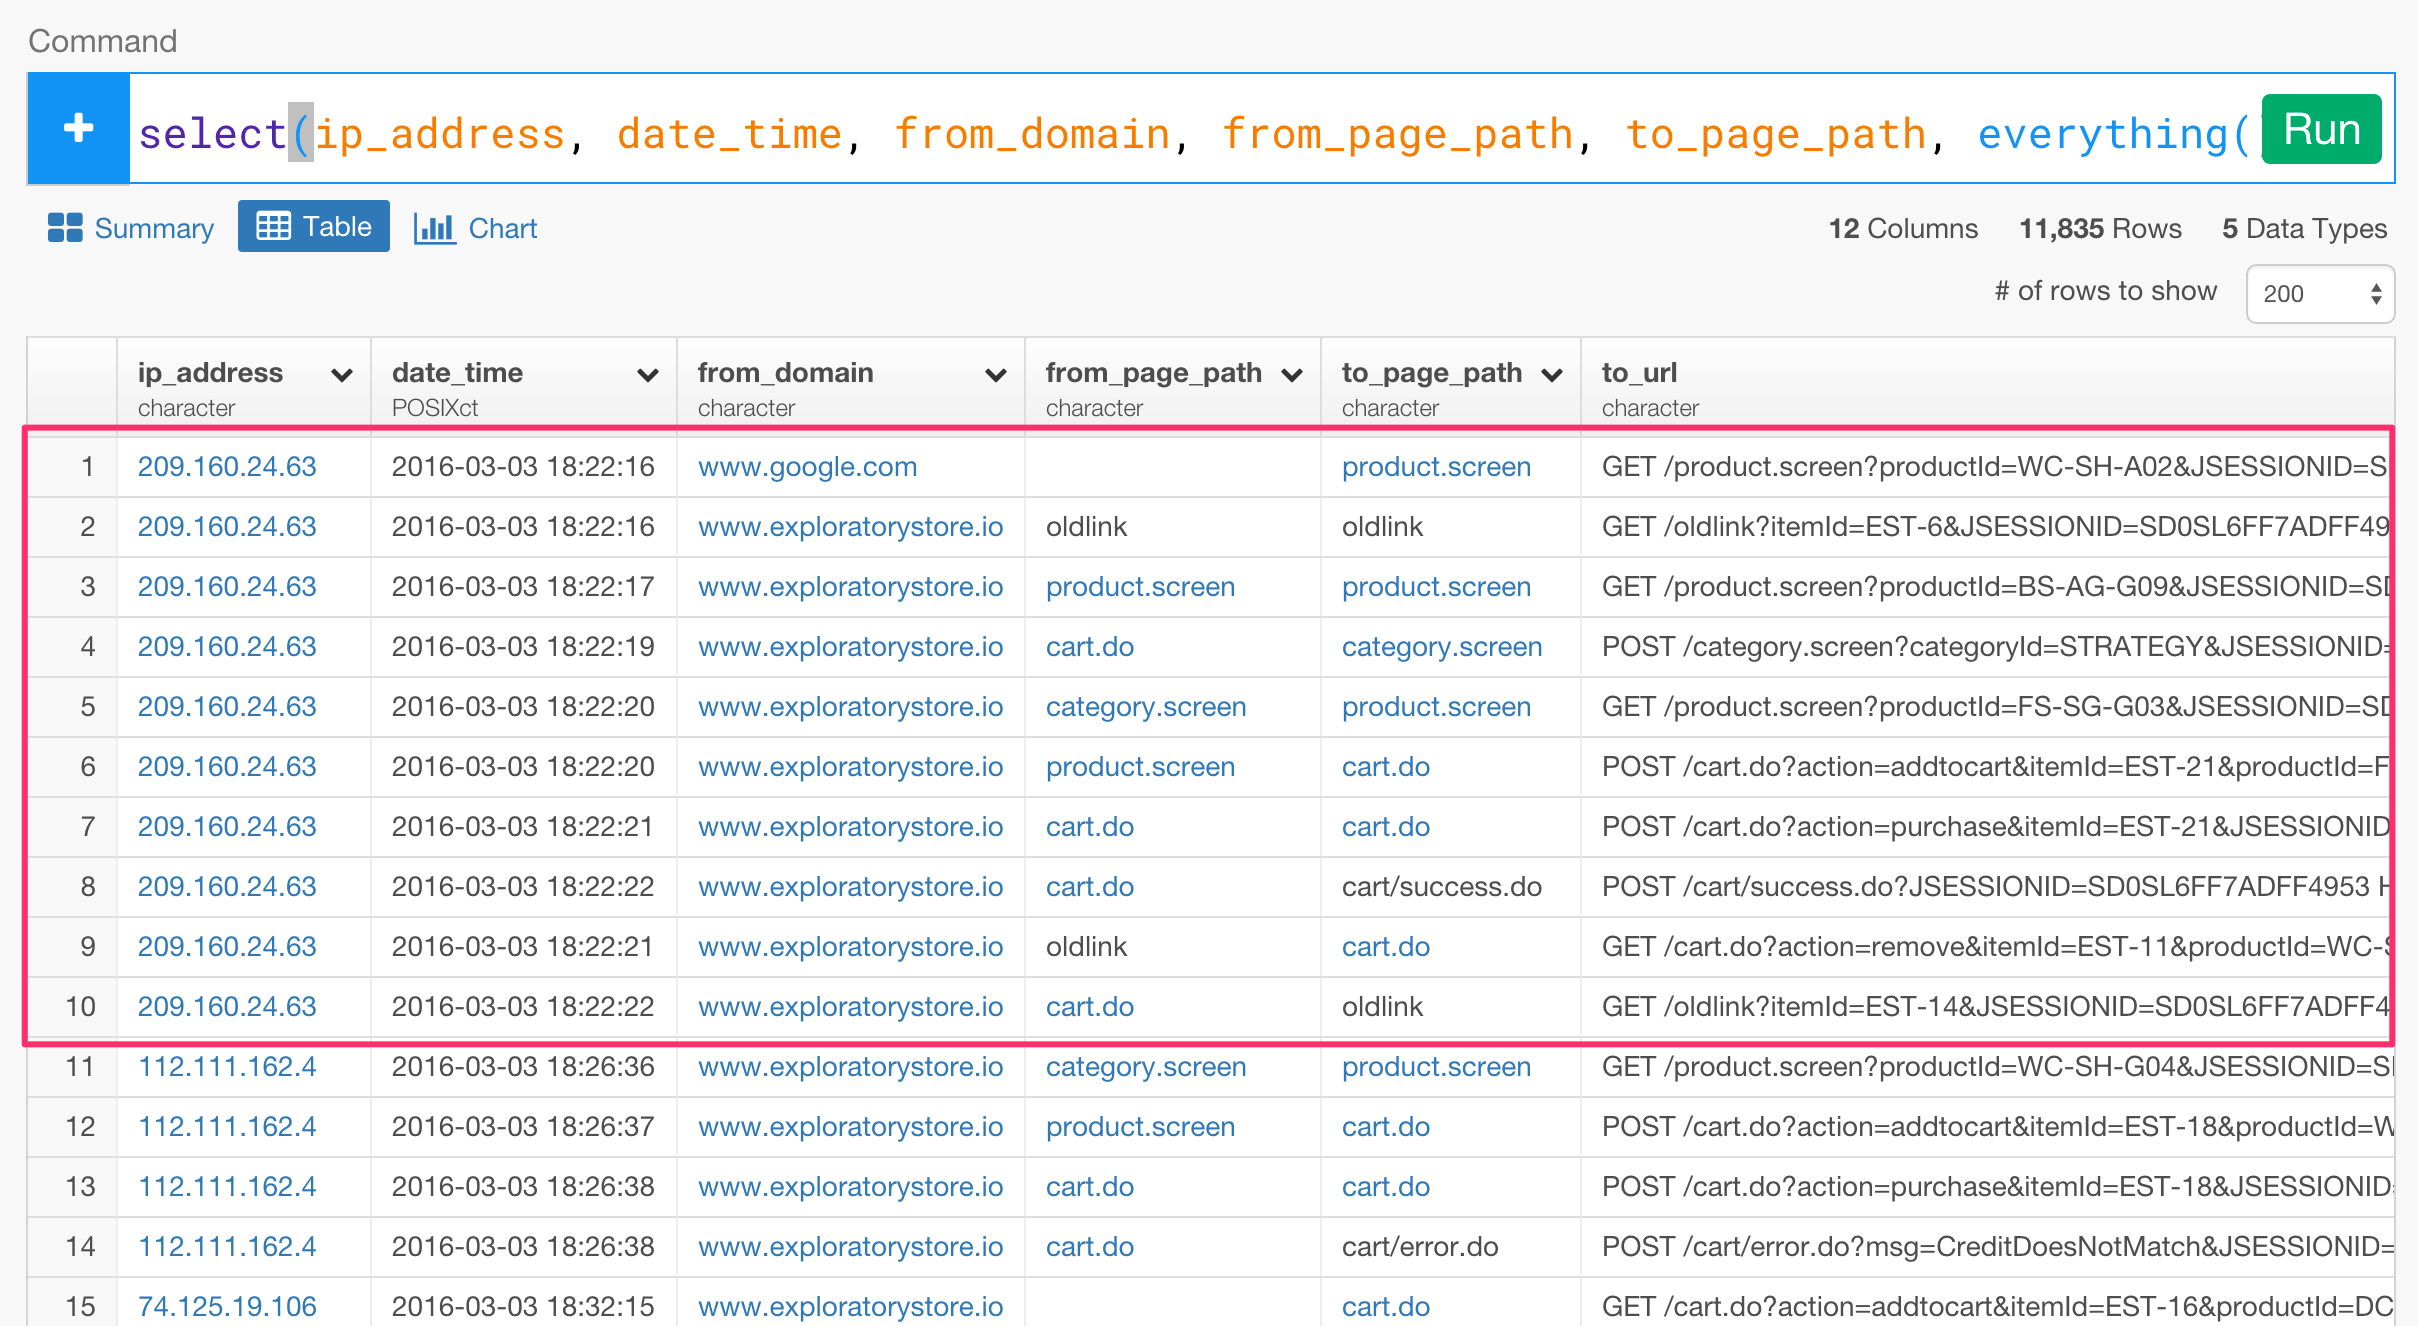Click category.screen from_page_path in row 5
This screenshot has height=1326, width=2418.
coord(1146,707)
